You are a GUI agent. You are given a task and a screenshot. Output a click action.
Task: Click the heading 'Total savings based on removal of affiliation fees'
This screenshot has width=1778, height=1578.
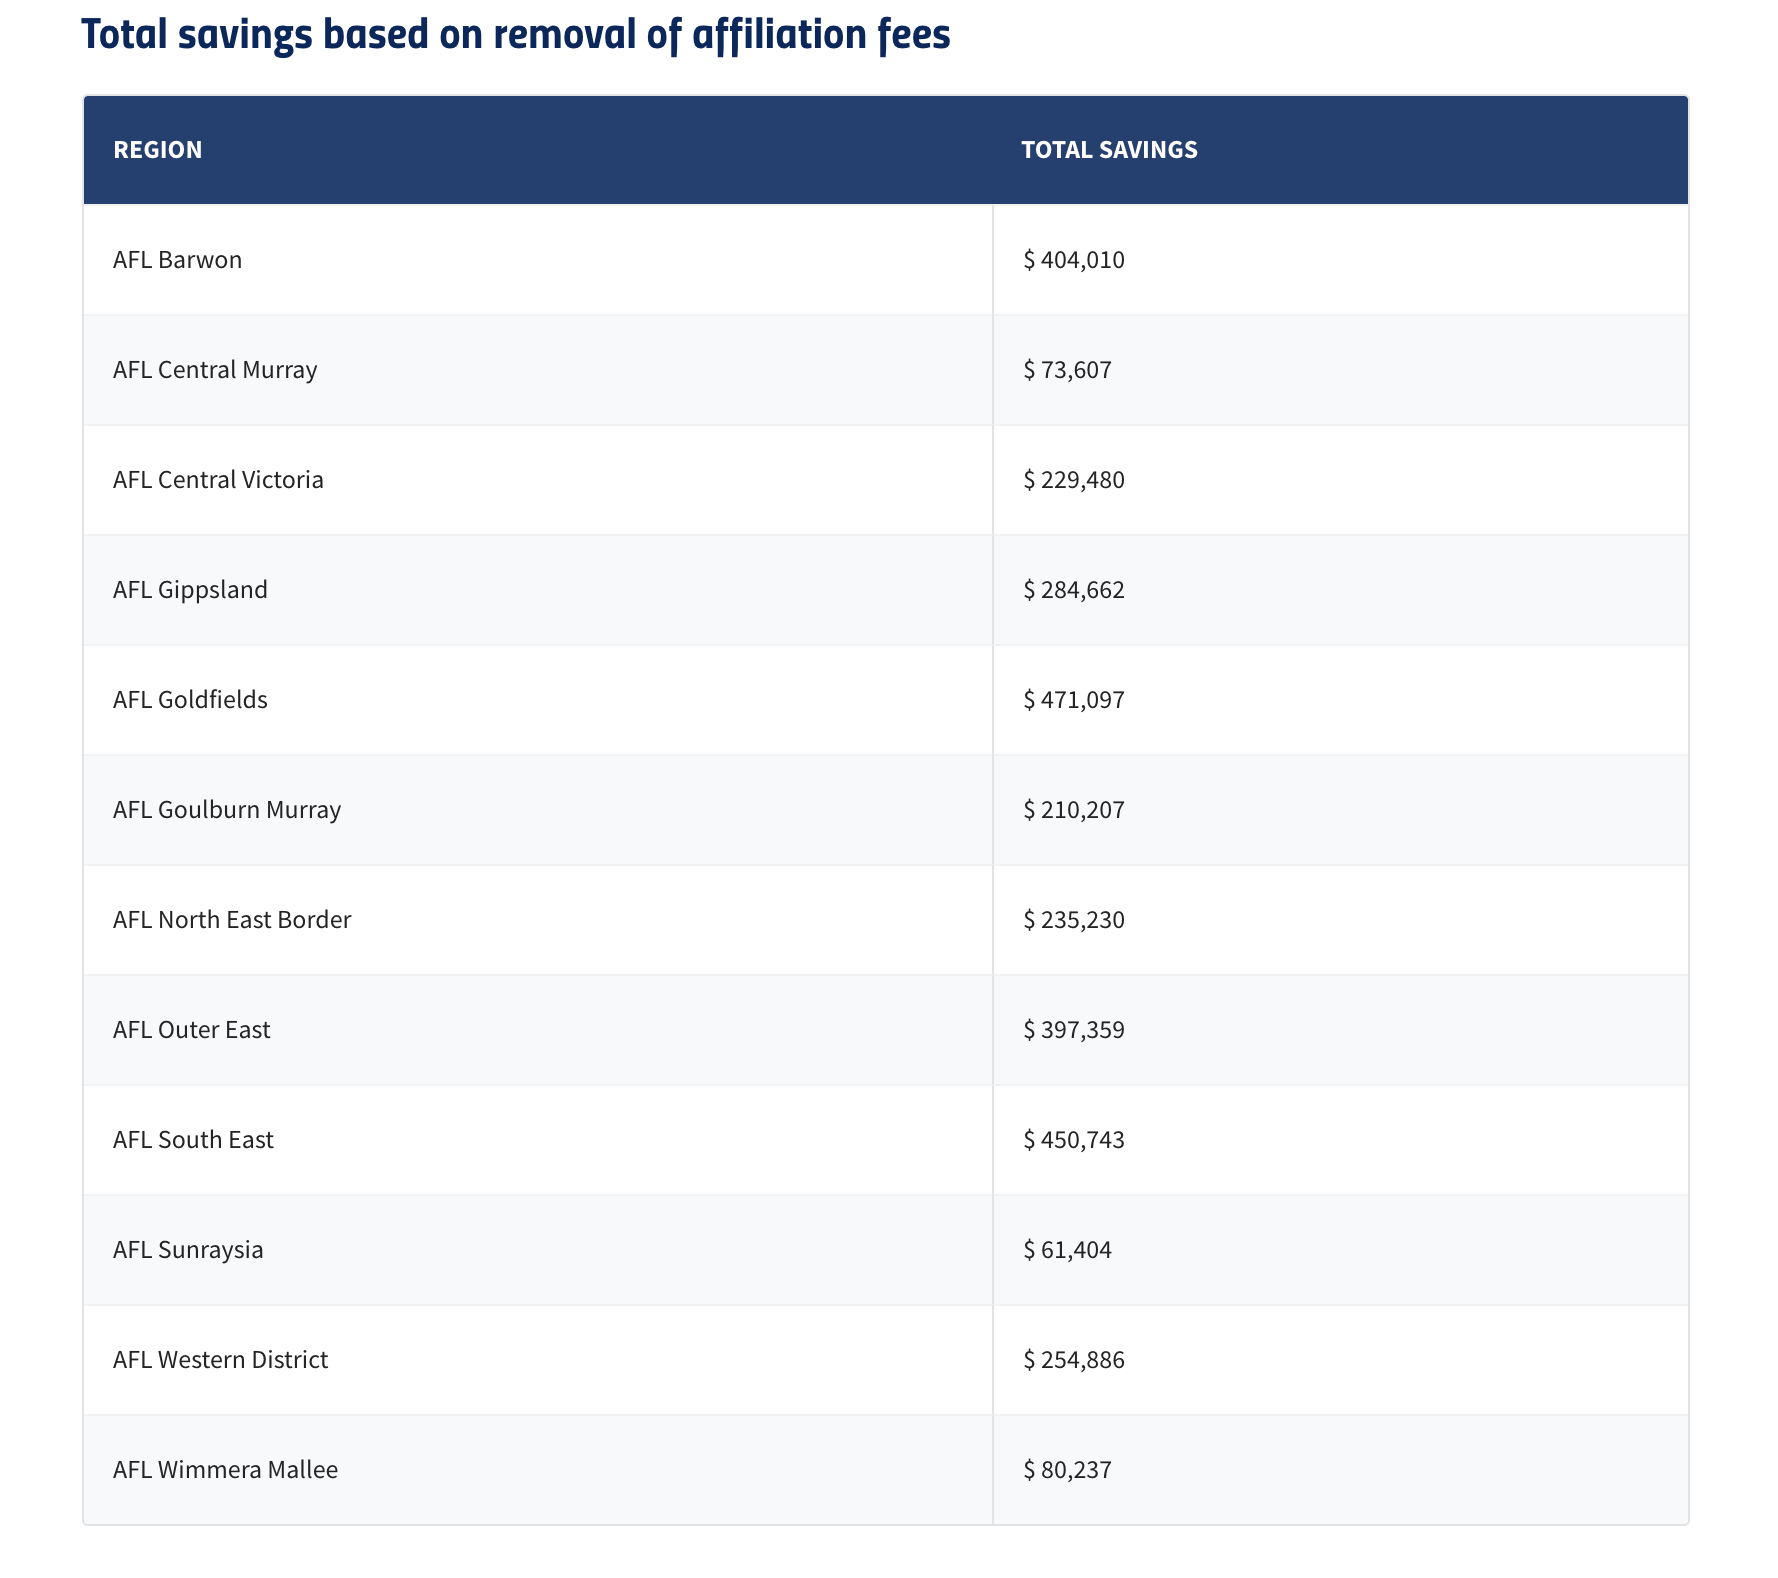[x=515, y=35]
